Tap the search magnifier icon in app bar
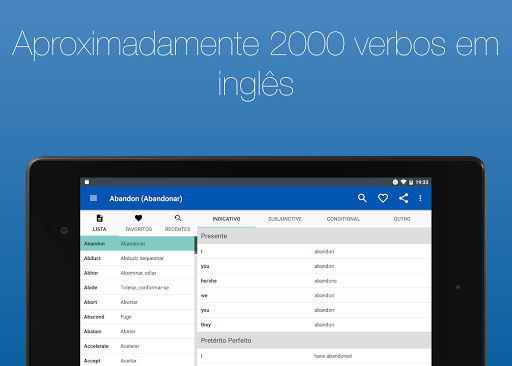Screen dimensions: 512x366 (362, 198)
